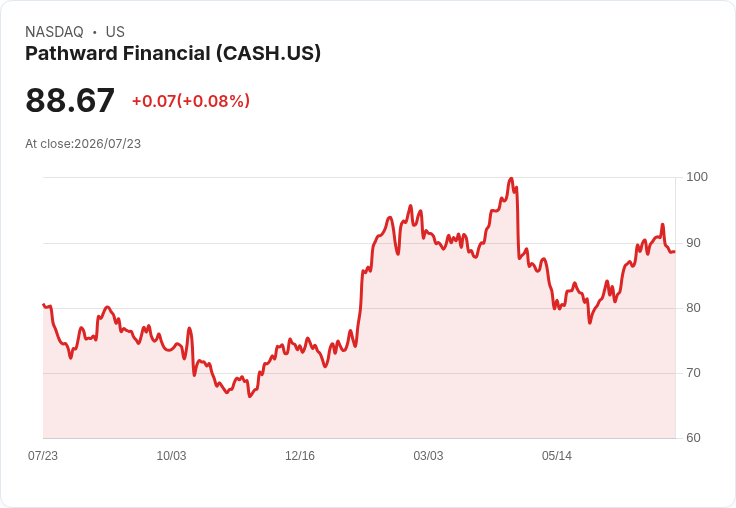Image resolution: width=736 pixels, height=508 pixels.
Task: Click the 60 y-axis price label
Action: pos(693,438)
